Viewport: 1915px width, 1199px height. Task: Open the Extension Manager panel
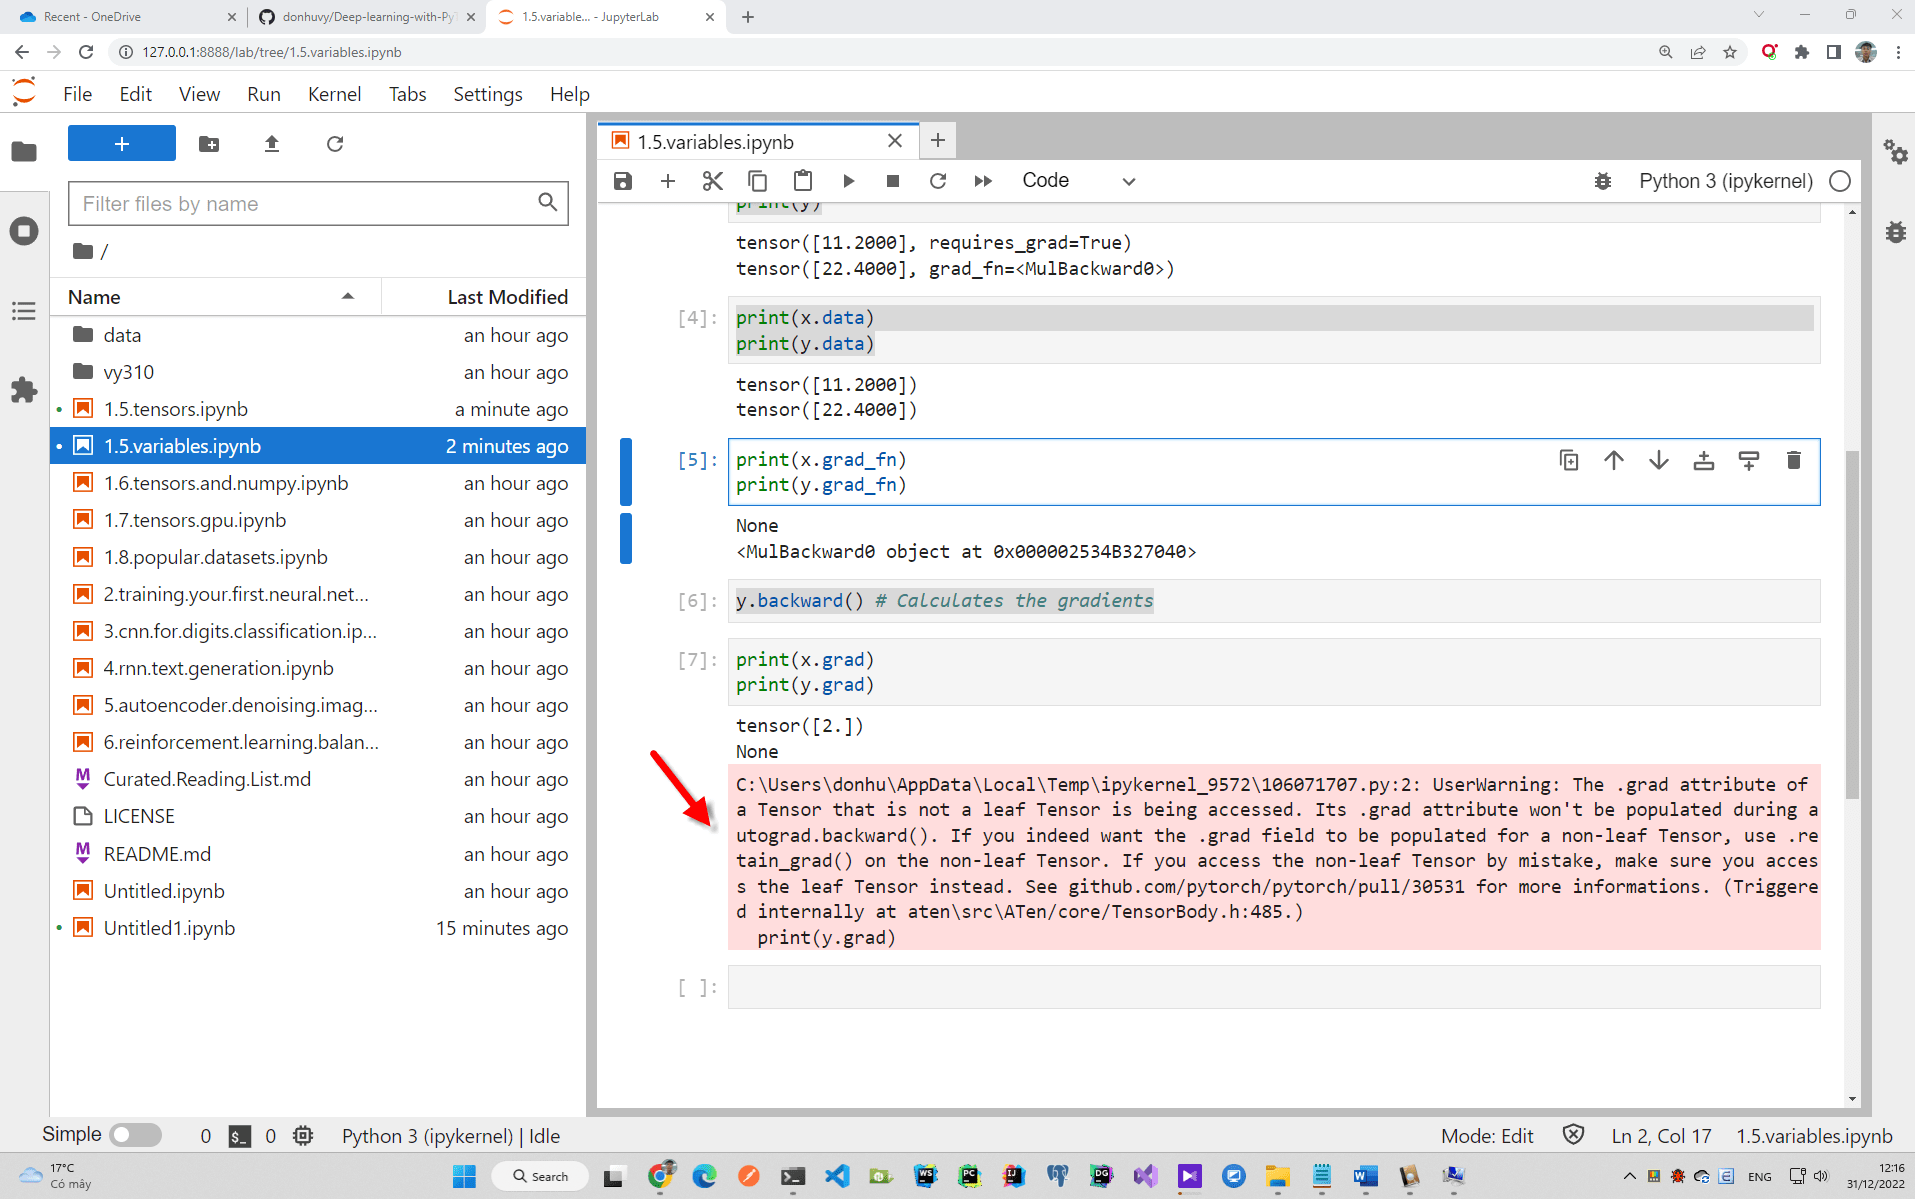tap(24, 390)
